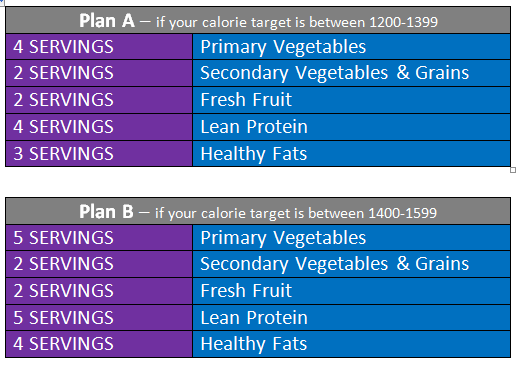Screen dimensions: 518x366
Task: Click the Plan A Primary Vegetables cell
Action: pos(351,47)
